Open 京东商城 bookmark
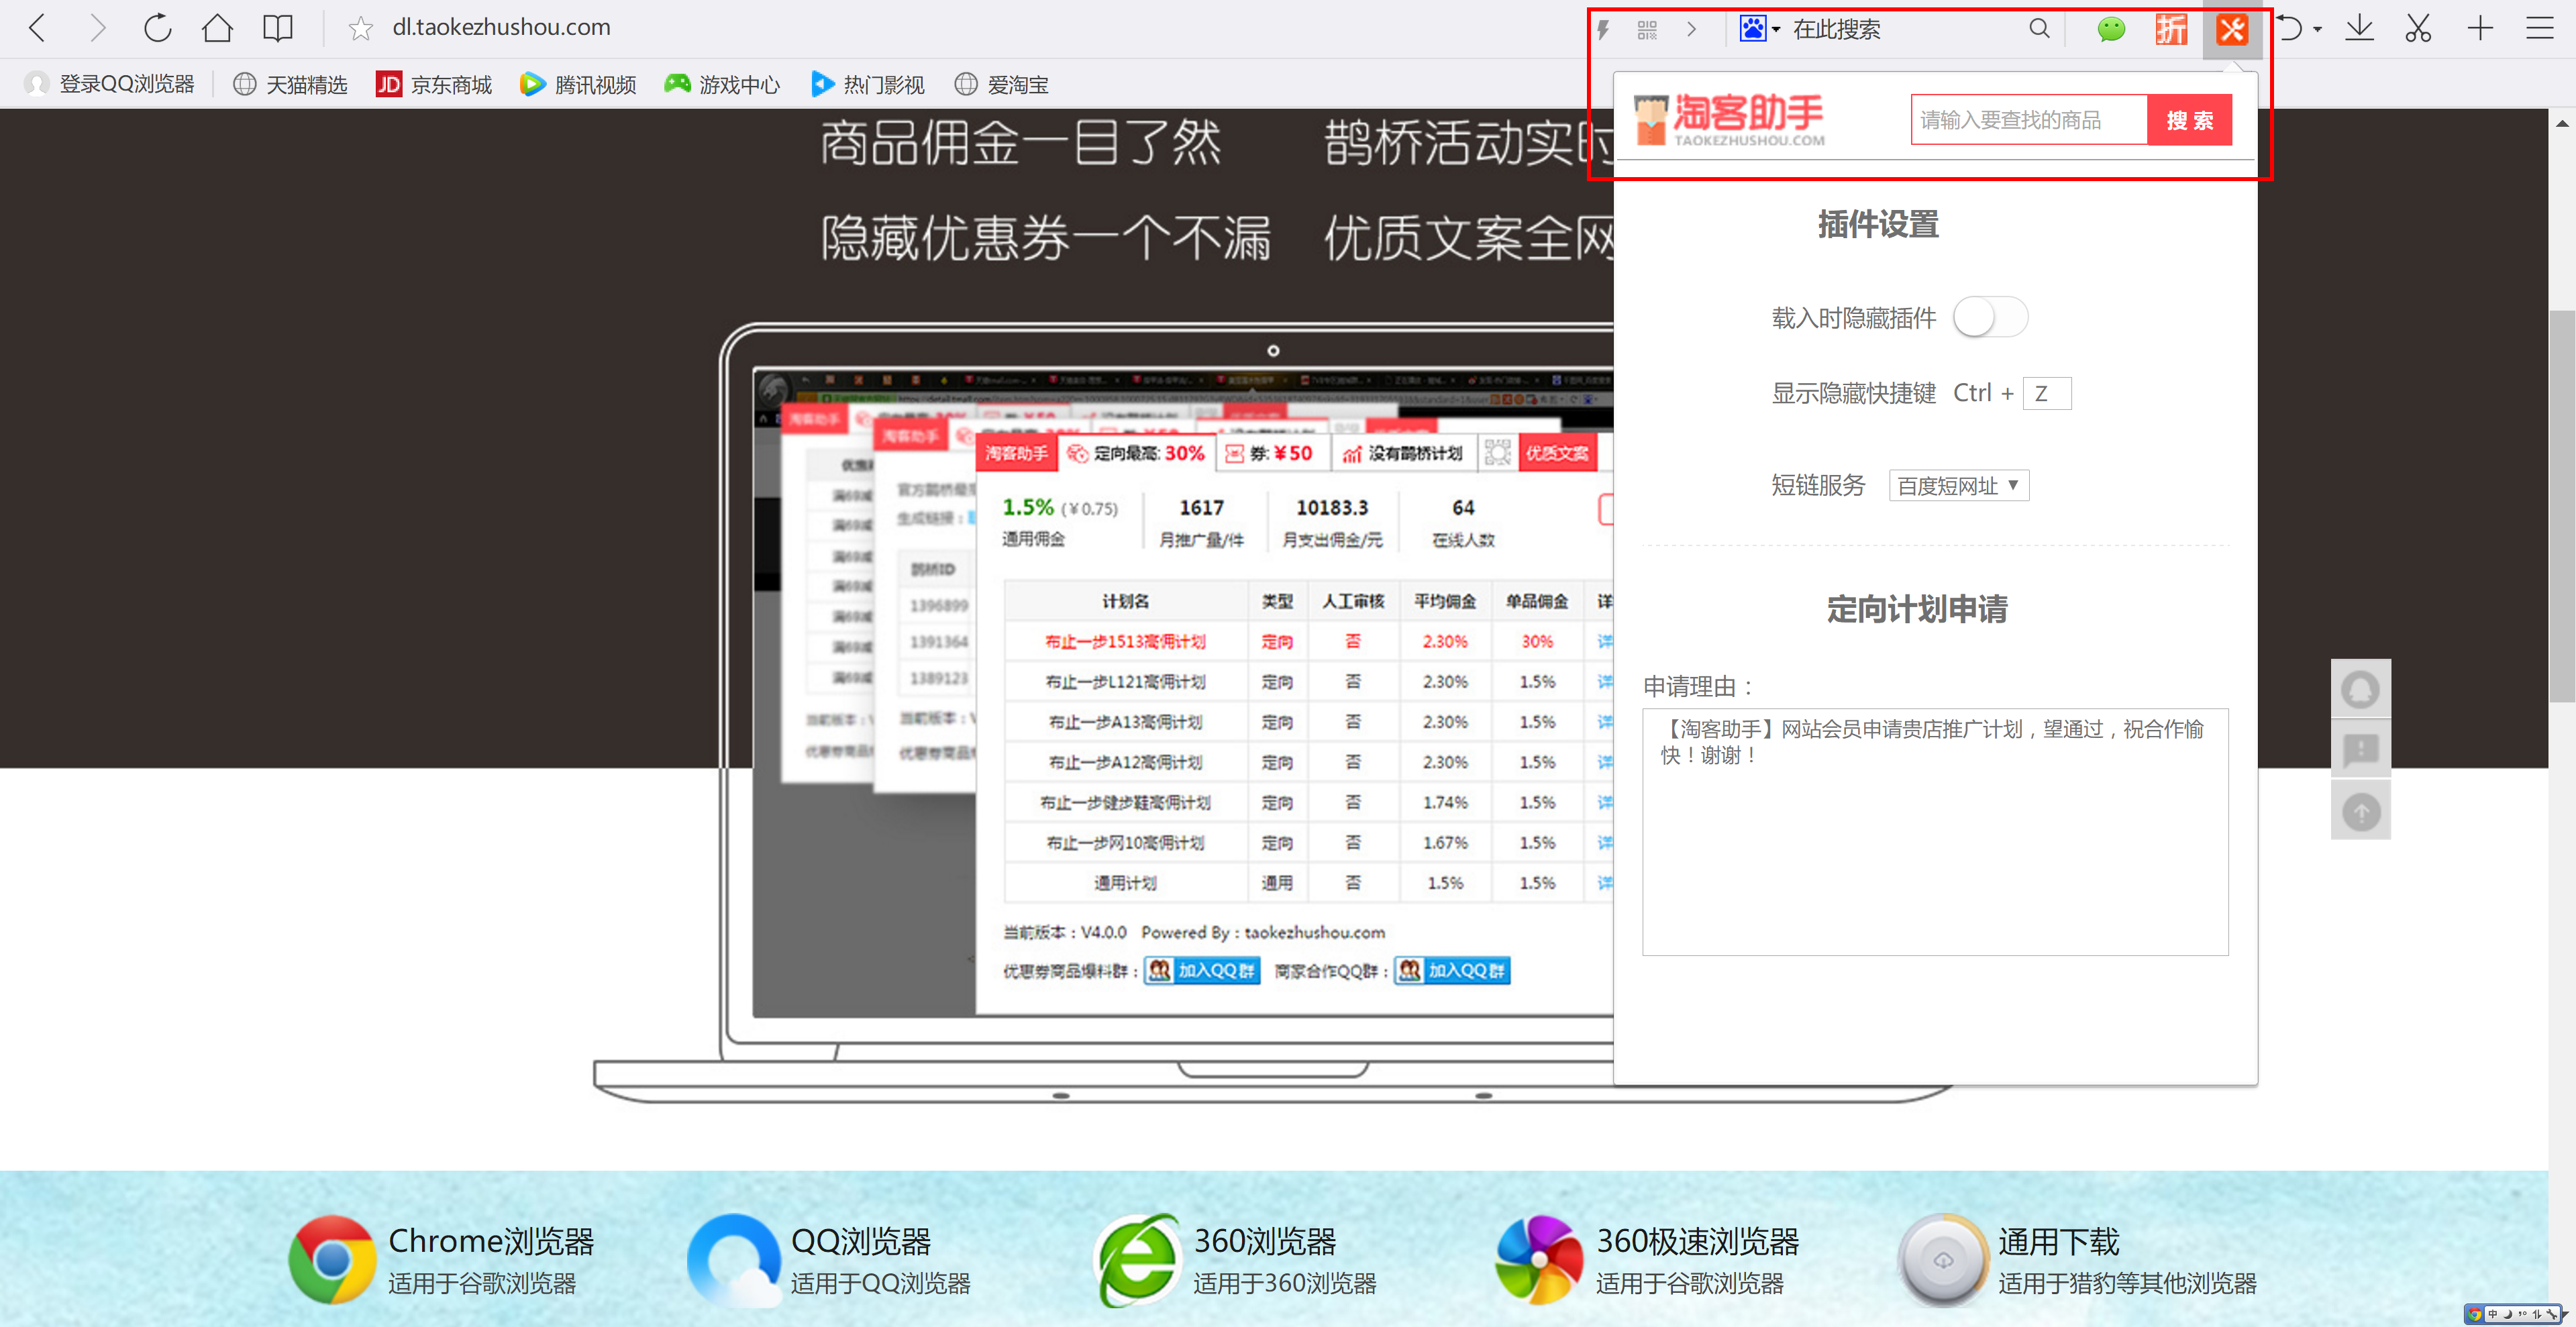Image resolution: width=2576 pixels, height=1327 pixels. pos(434,85)
